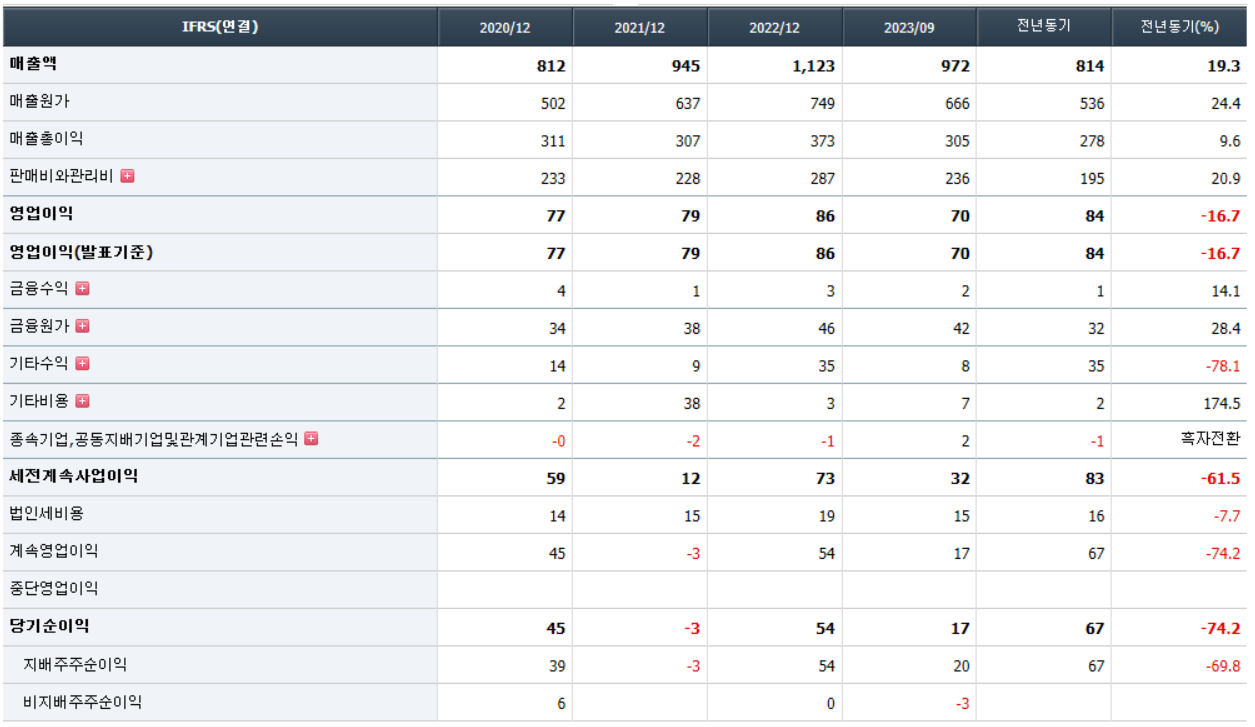Click 판매비와관리비 value 287 for 2022/12
1255x727 pixels.
click(x=822, y=178)
